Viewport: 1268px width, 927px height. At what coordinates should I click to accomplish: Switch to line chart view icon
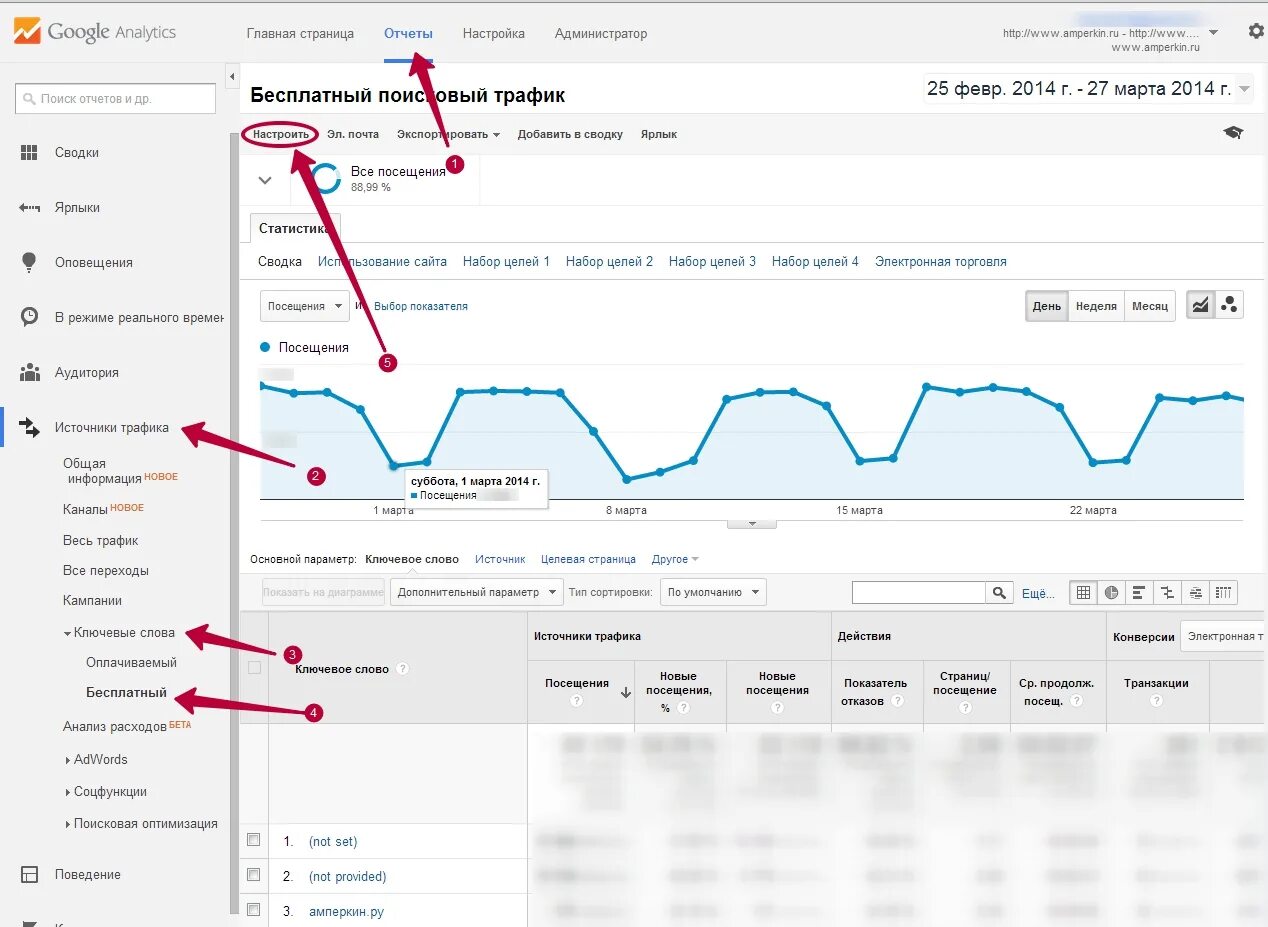(x=1200, y=305)
